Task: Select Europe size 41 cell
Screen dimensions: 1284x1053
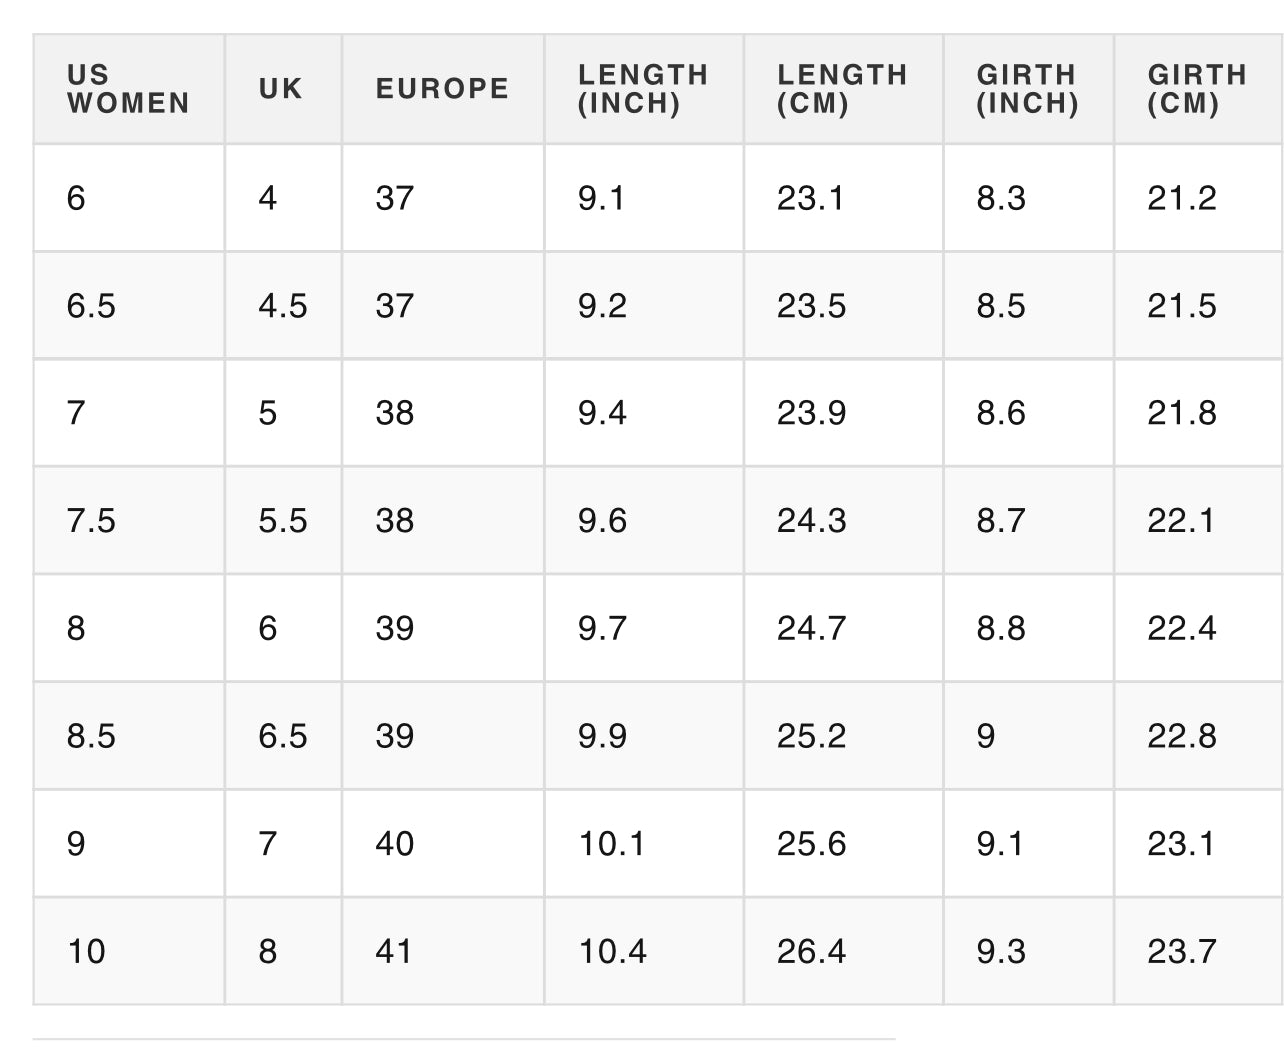Action: pyautogui.click(x=443, y=951)
